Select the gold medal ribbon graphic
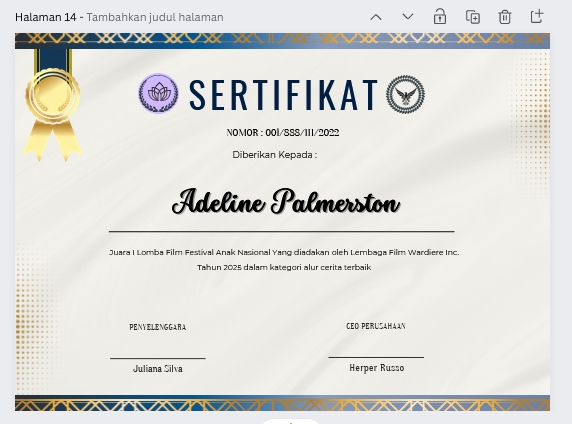The height and width of the screenshot is (424, 572). [x=53, y=106]
